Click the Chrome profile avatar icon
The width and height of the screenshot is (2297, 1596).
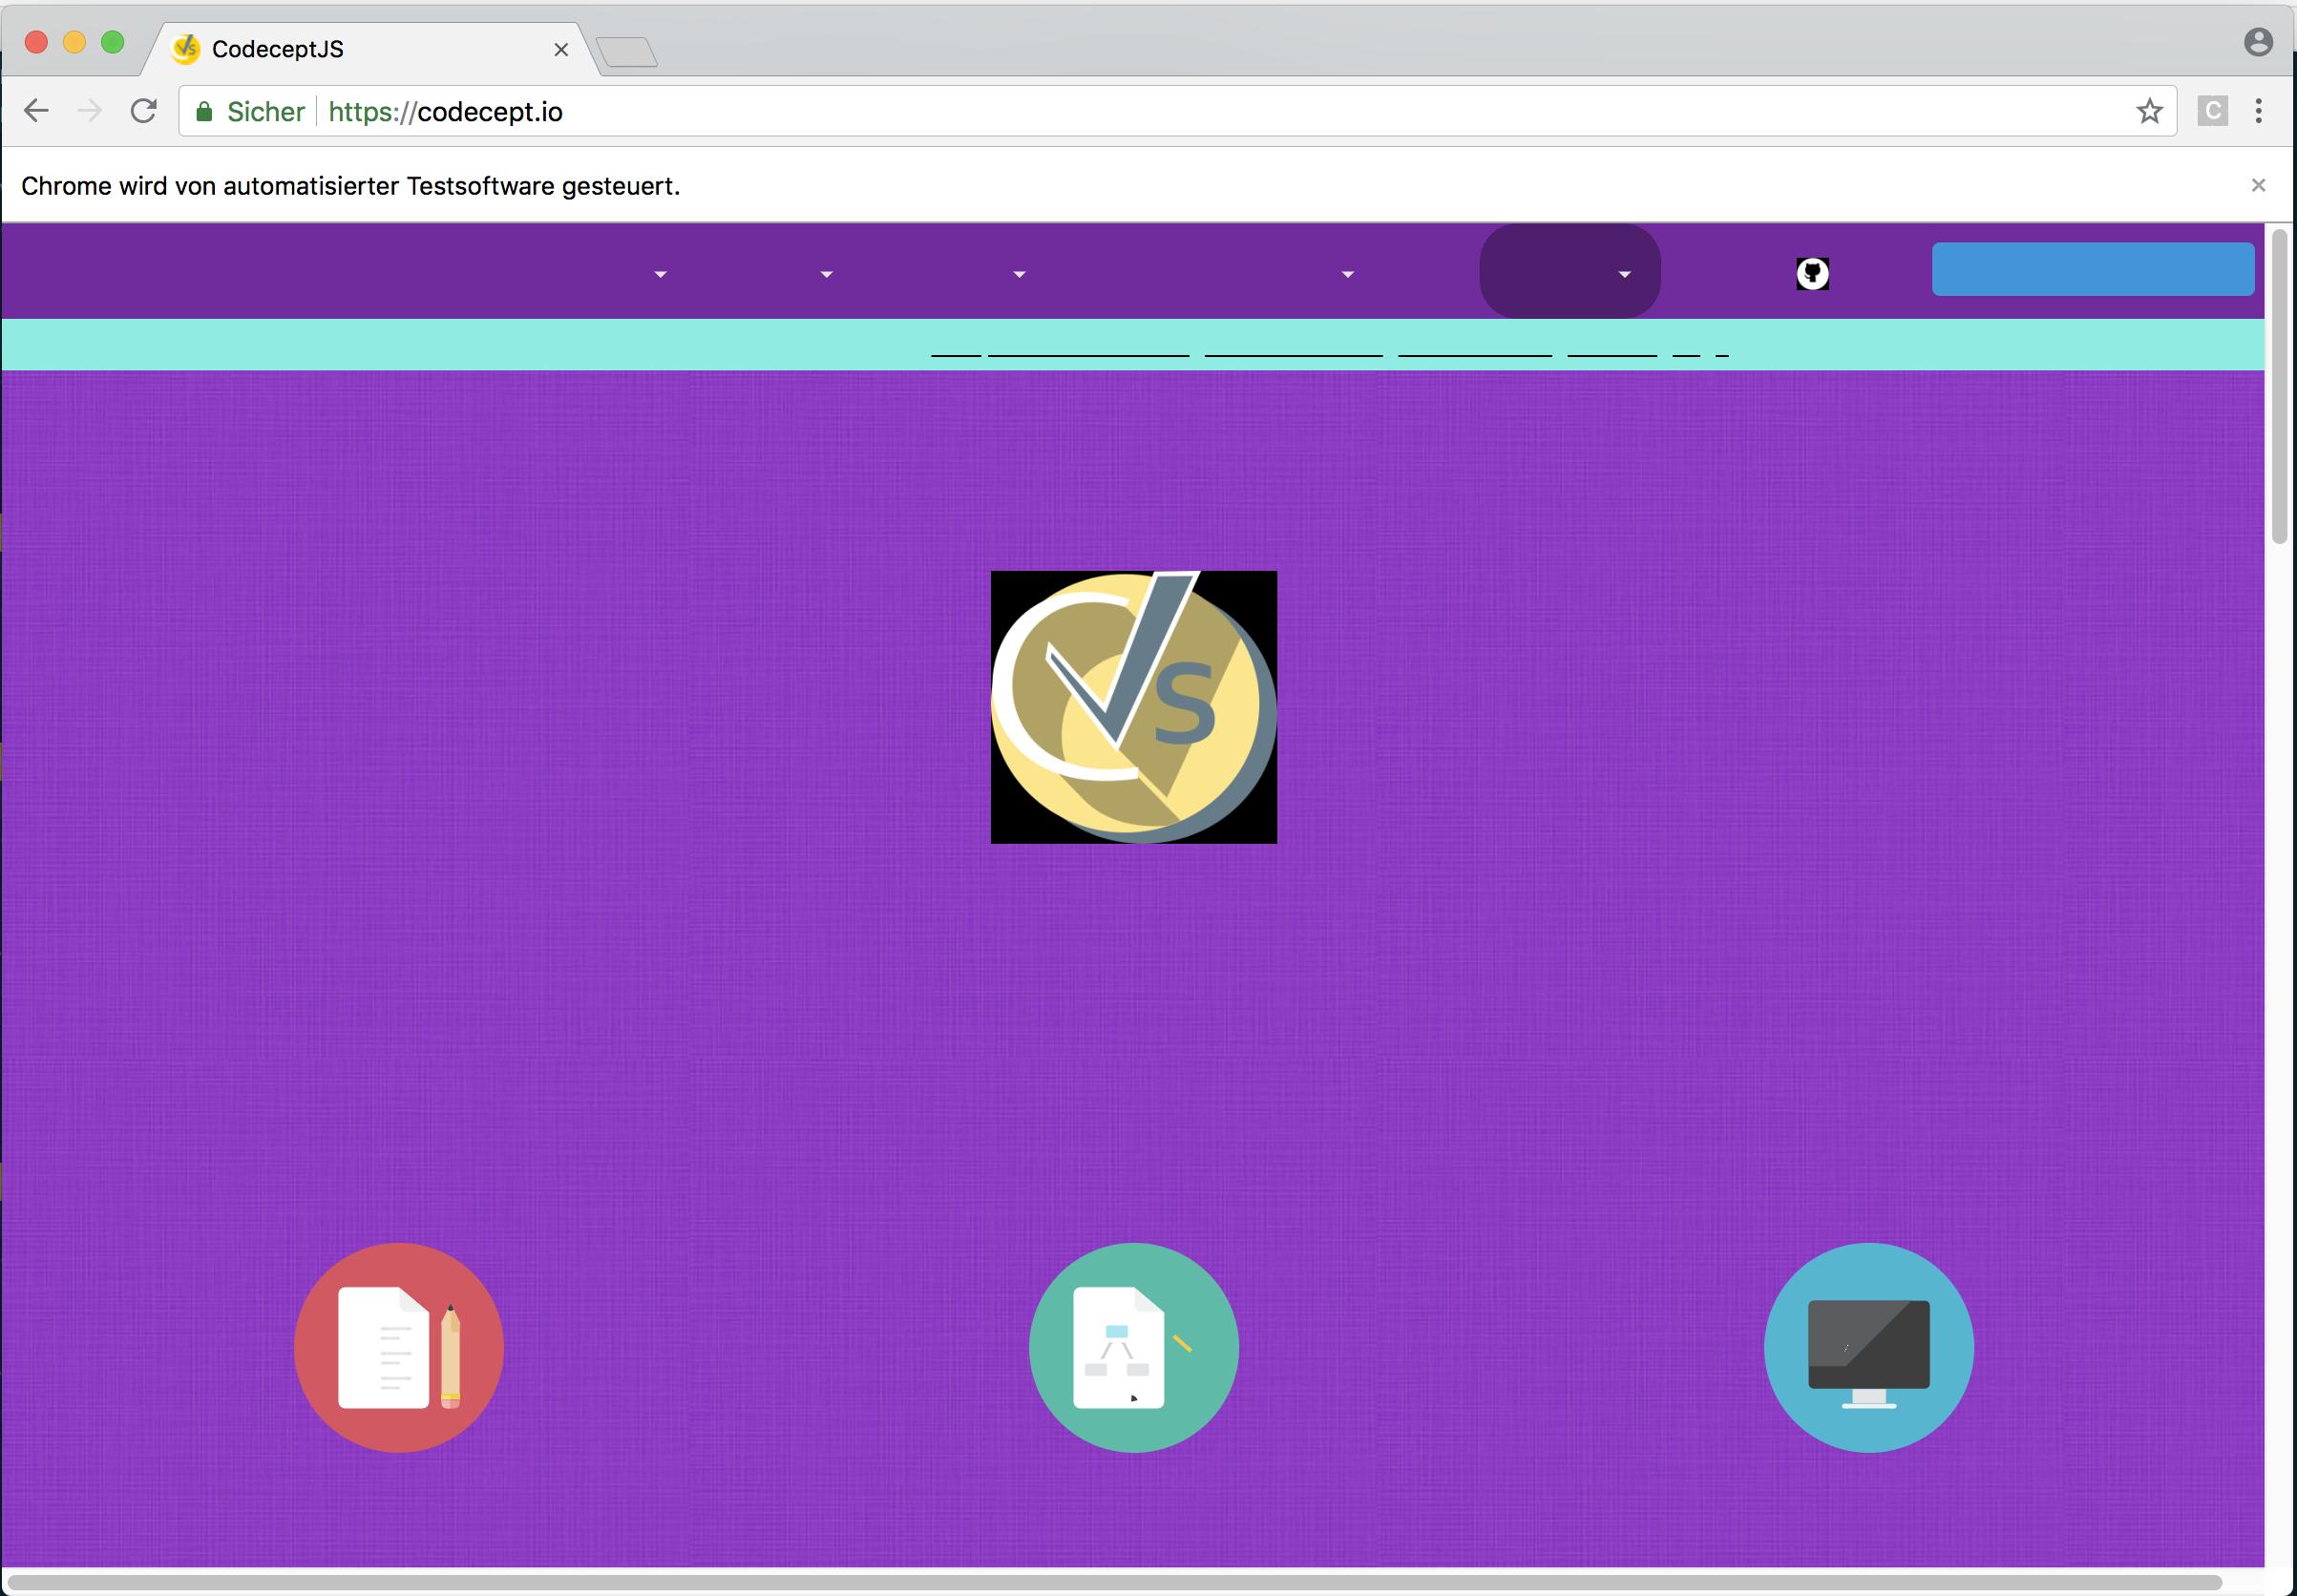coord(2258,42)
